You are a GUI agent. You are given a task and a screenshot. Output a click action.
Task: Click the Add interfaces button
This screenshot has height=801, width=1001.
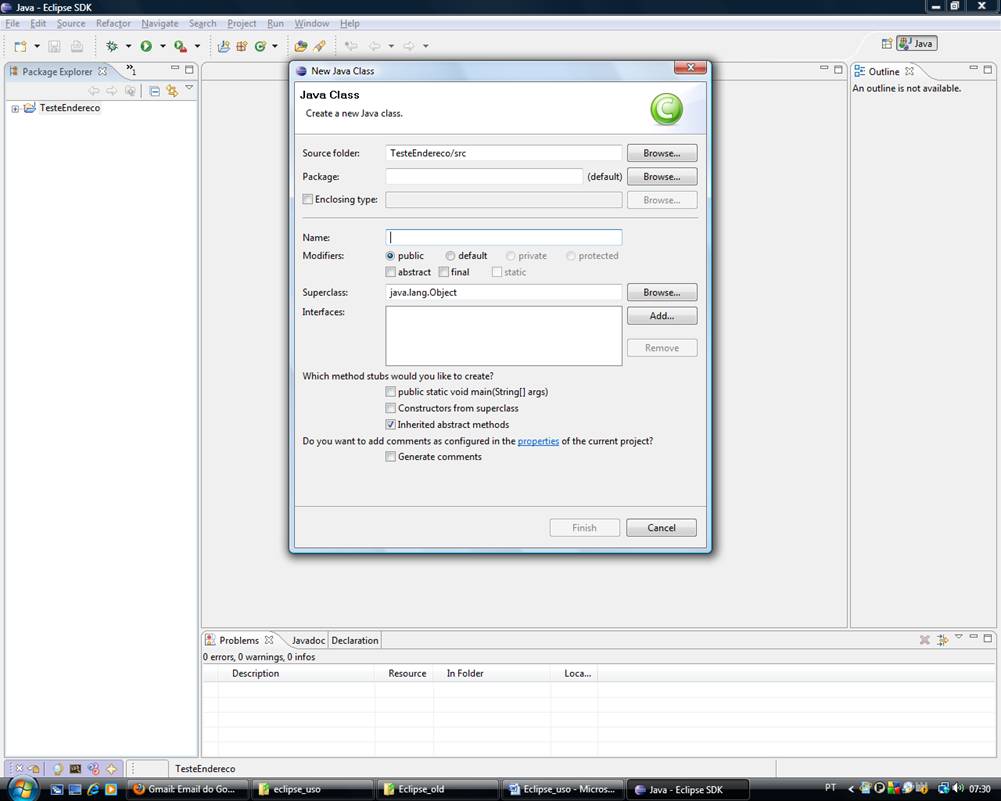(662, 316)
